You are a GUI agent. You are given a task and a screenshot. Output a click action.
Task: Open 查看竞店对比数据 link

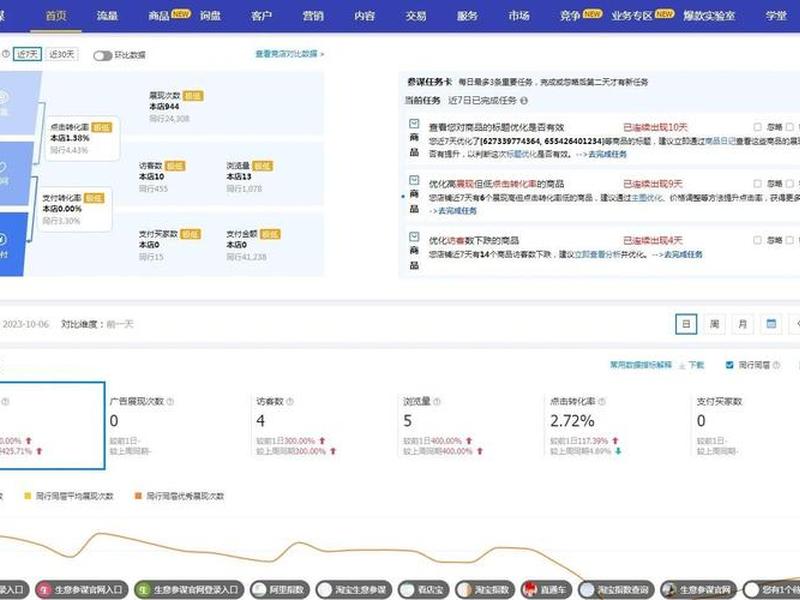click(x=289, y=54)
